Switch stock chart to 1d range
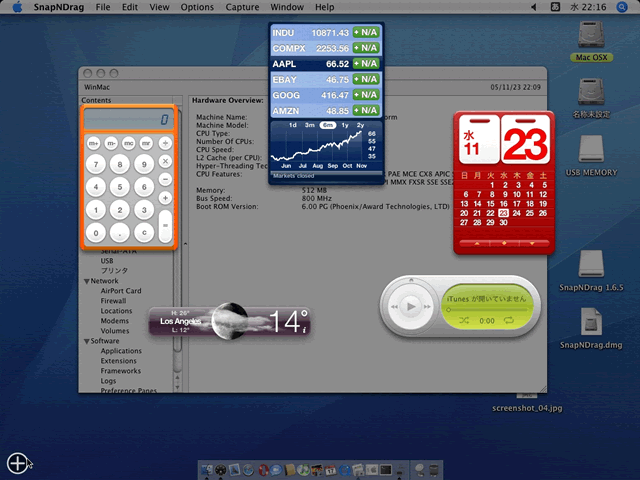Screen dimensions: 640x480 click(293, 125)
